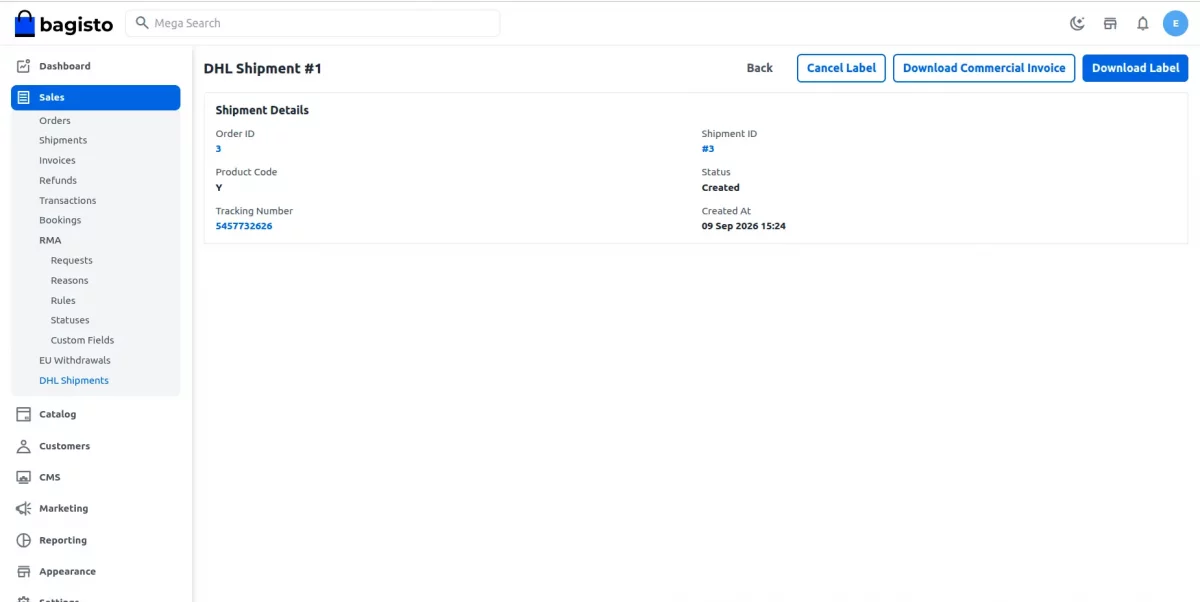Click the Customers sidebar icon

coord(24,446)
